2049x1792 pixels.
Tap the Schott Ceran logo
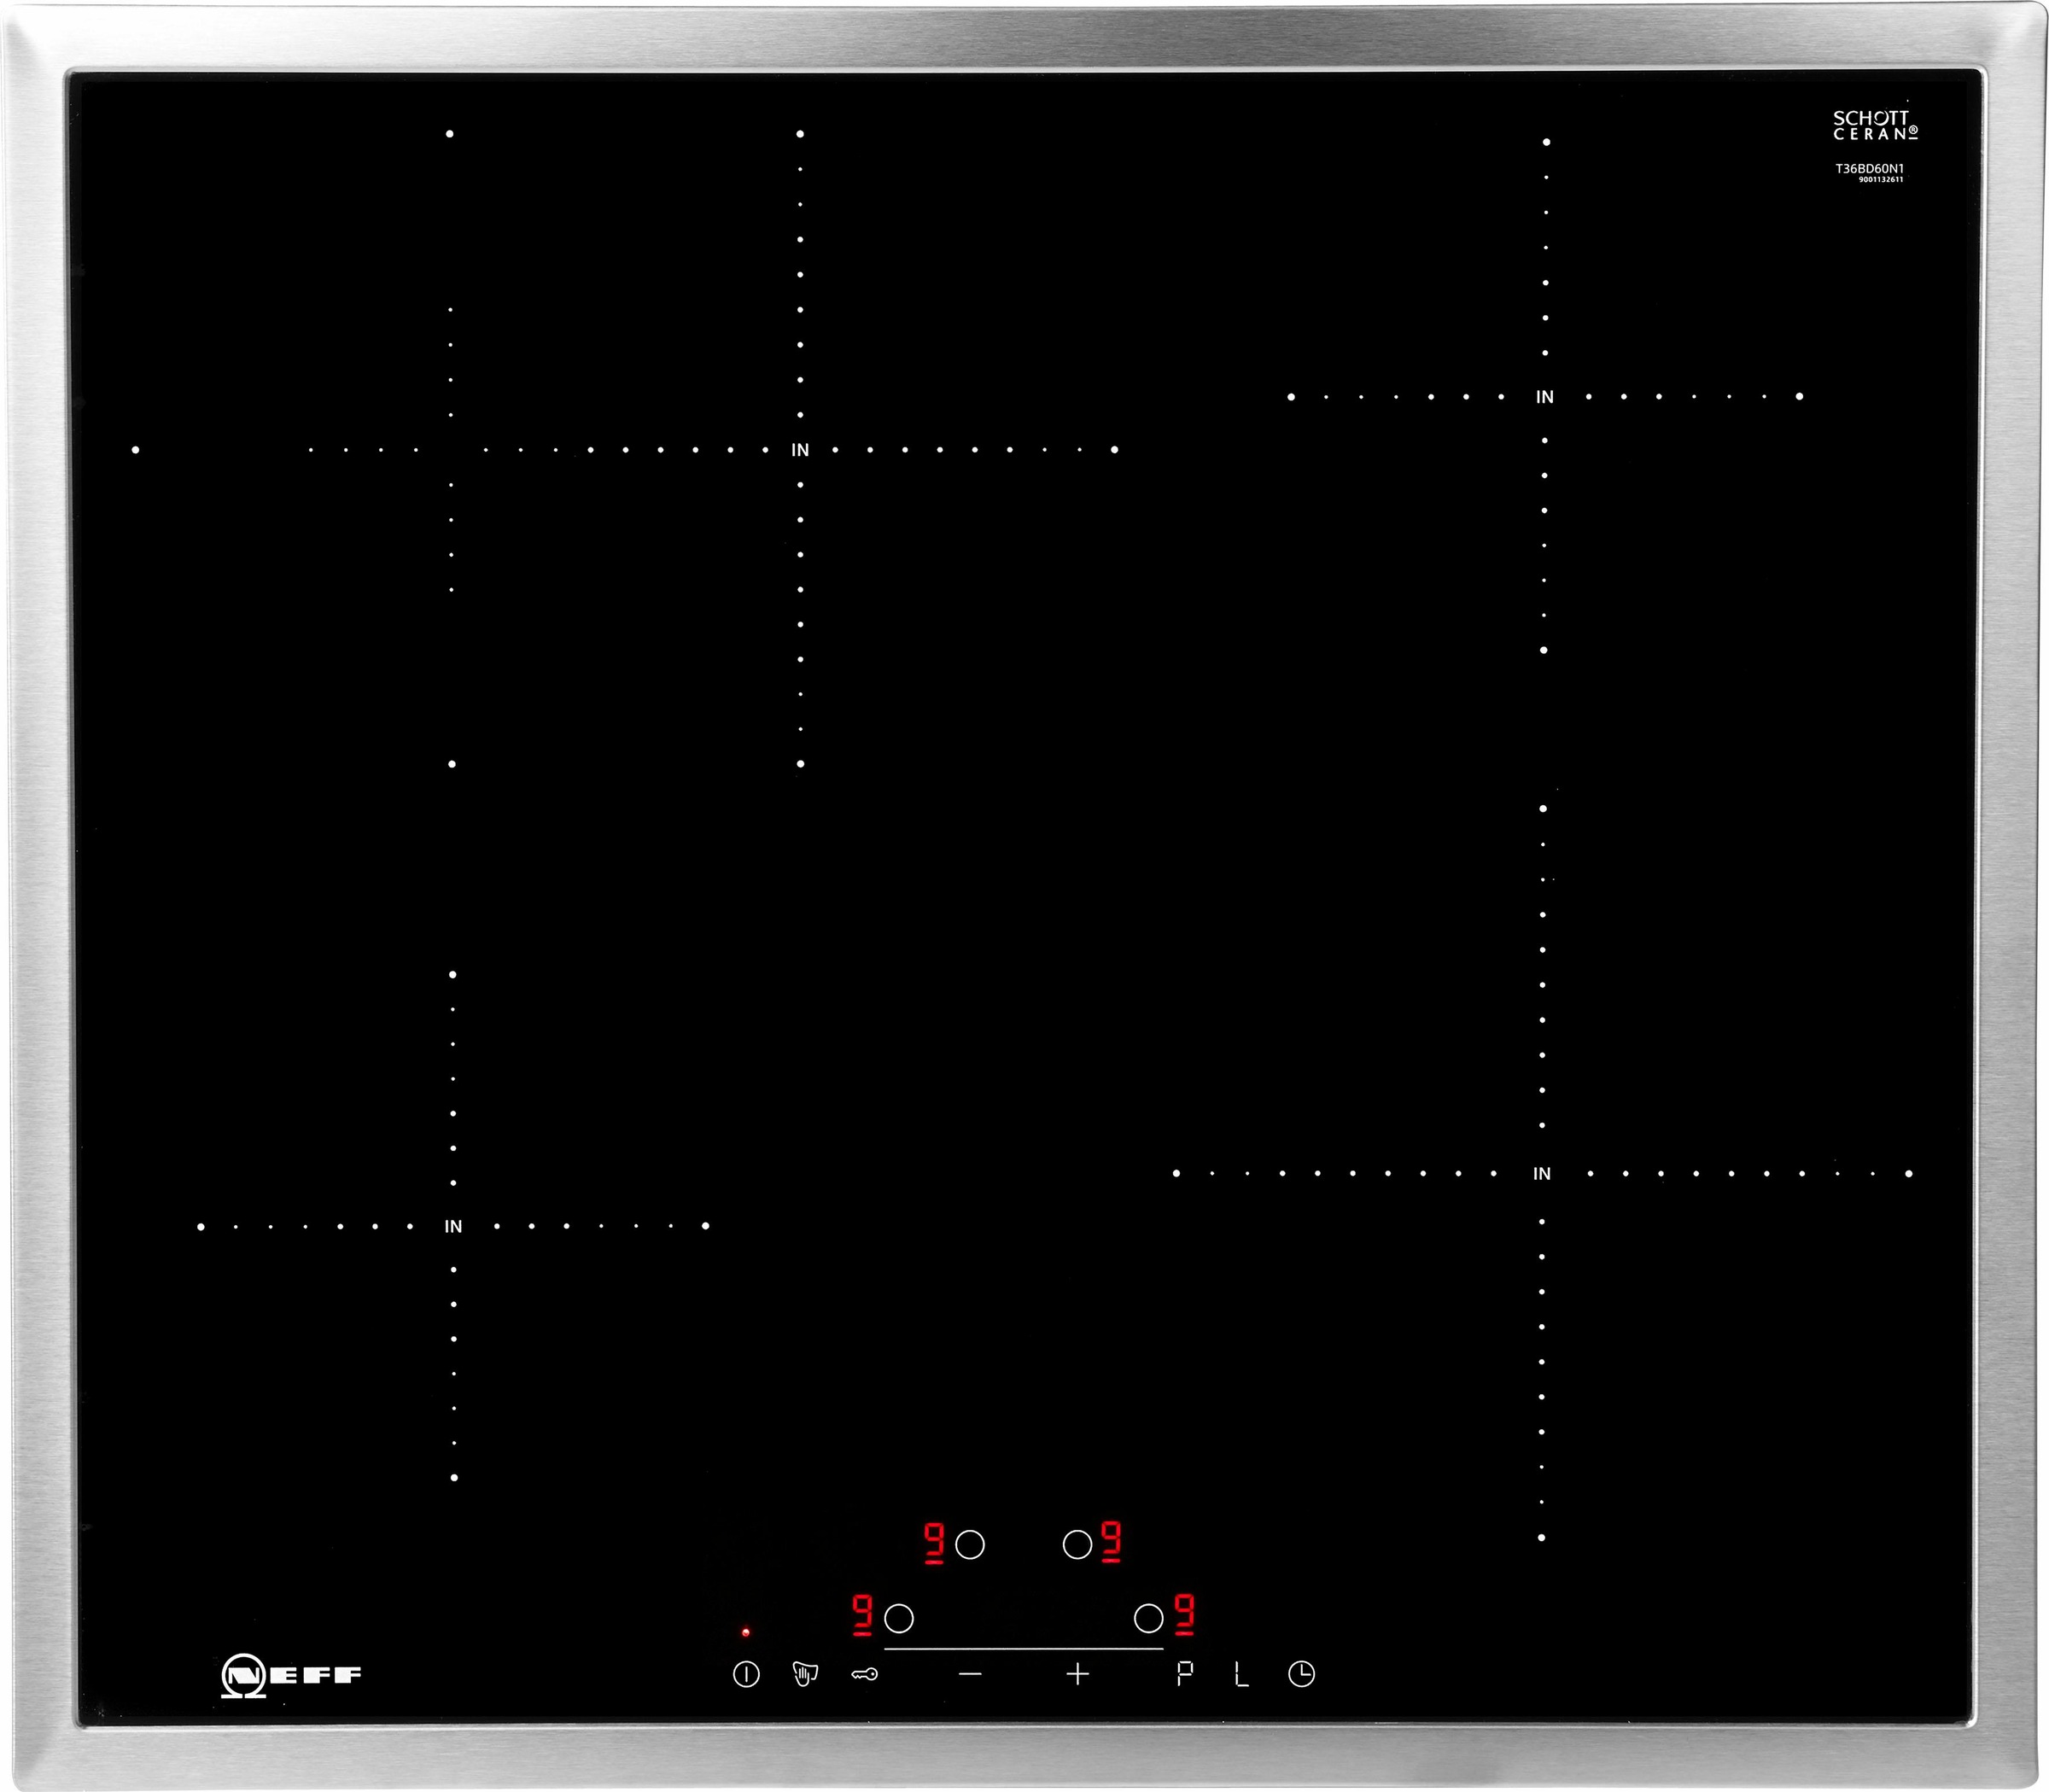click(1875, 125)
